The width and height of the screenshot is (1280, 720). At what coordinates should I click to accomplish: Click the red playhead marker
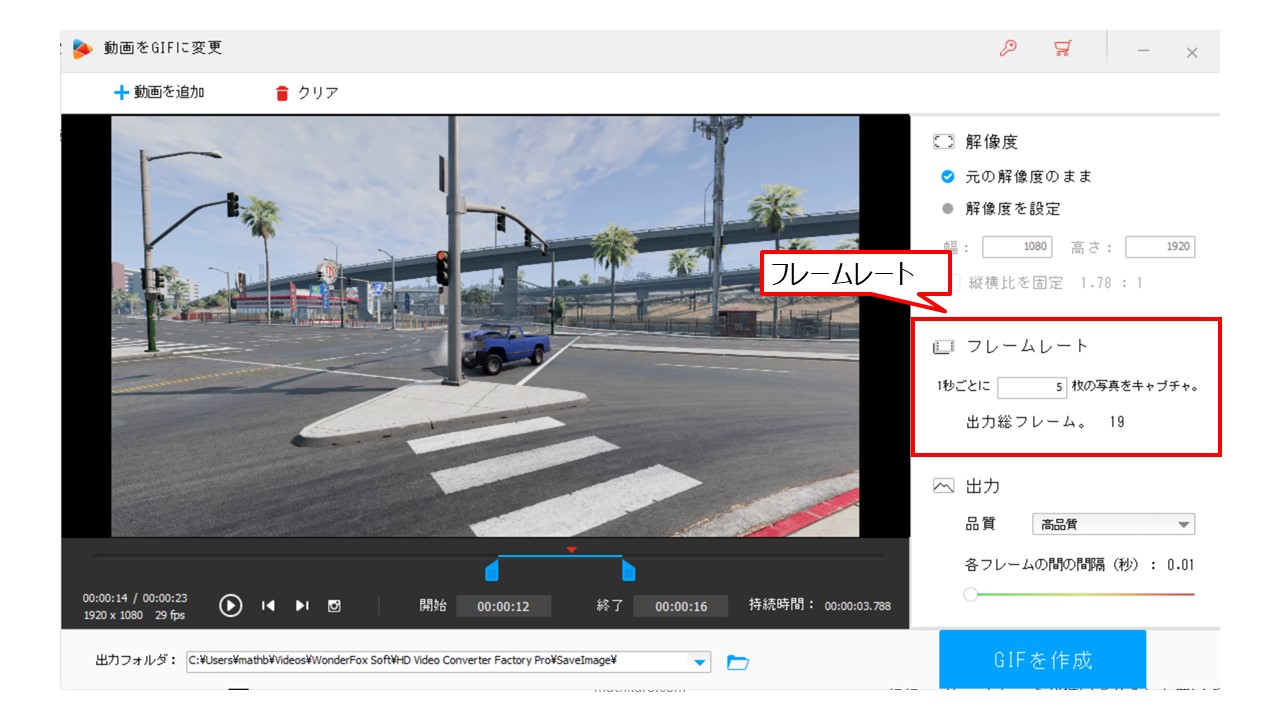pos(571,549)
